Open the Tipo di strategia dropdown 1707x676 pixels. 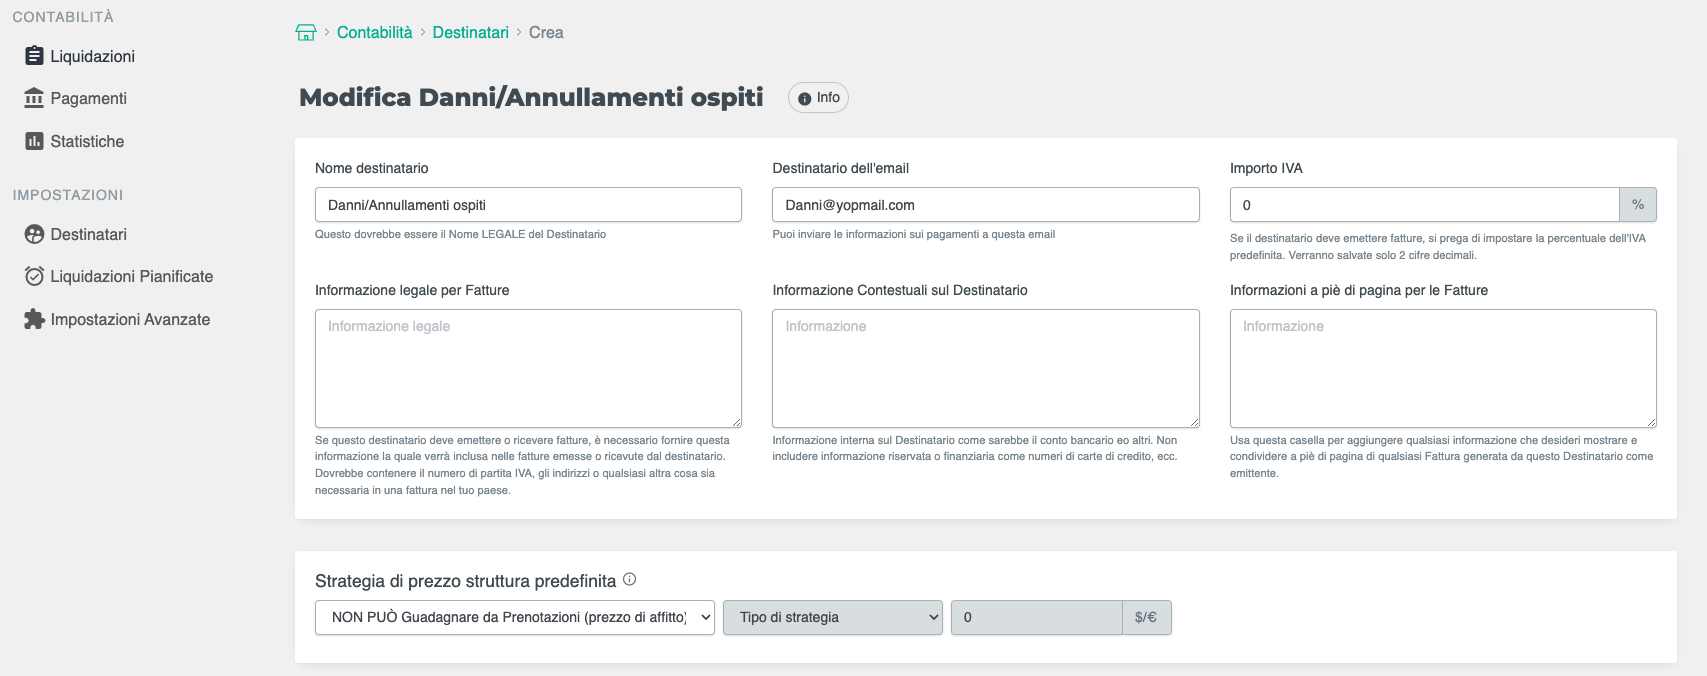pyautogui.click(x=832, y=617)
